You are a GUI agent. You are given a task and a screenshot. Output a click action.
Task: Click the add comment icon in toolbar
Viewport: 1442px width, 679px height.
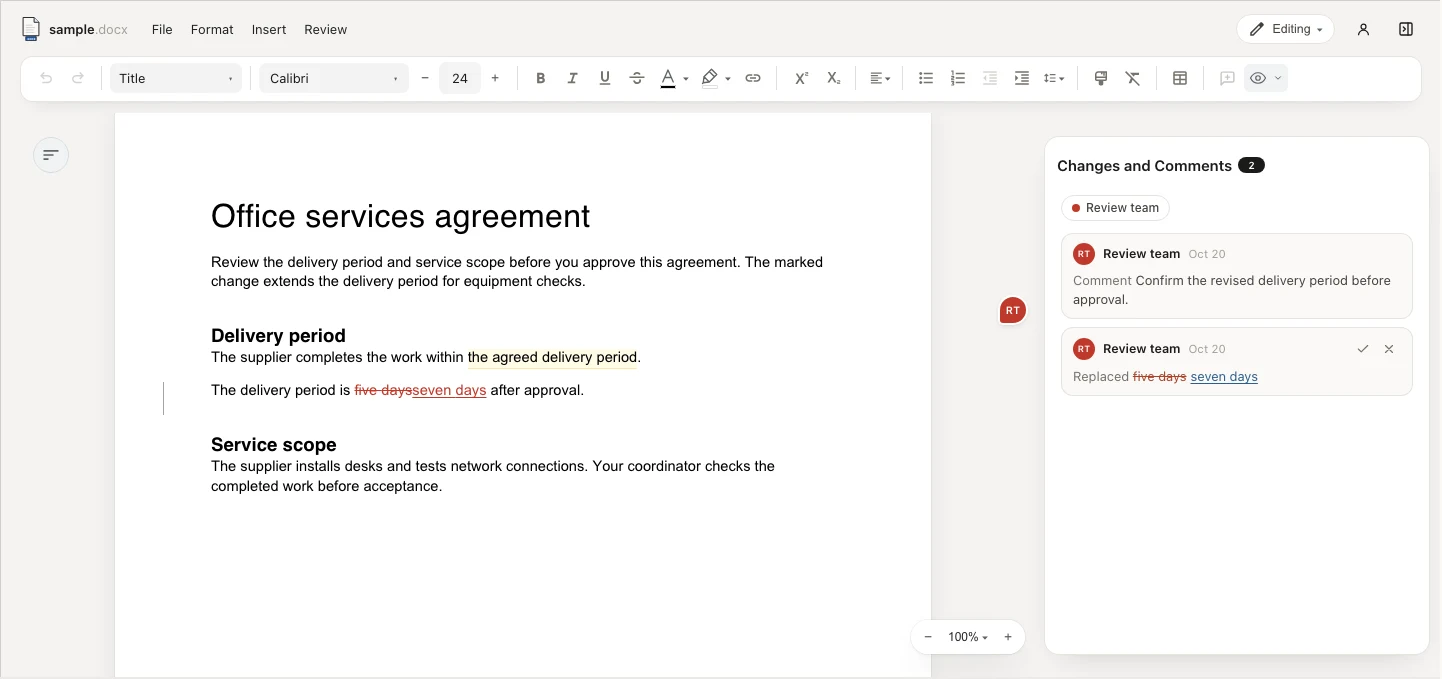[x=1227, y=78]
